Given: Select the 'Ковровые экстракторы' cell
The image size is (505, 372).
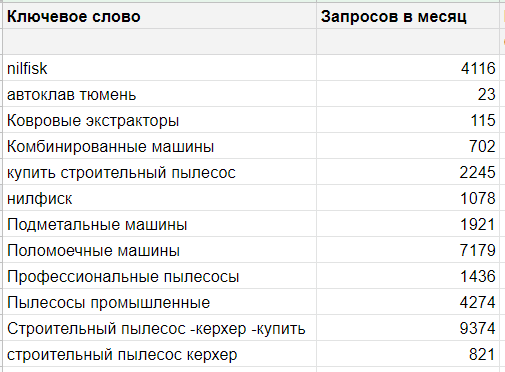Looking at the screenshot, I should [x=160, y=120].
